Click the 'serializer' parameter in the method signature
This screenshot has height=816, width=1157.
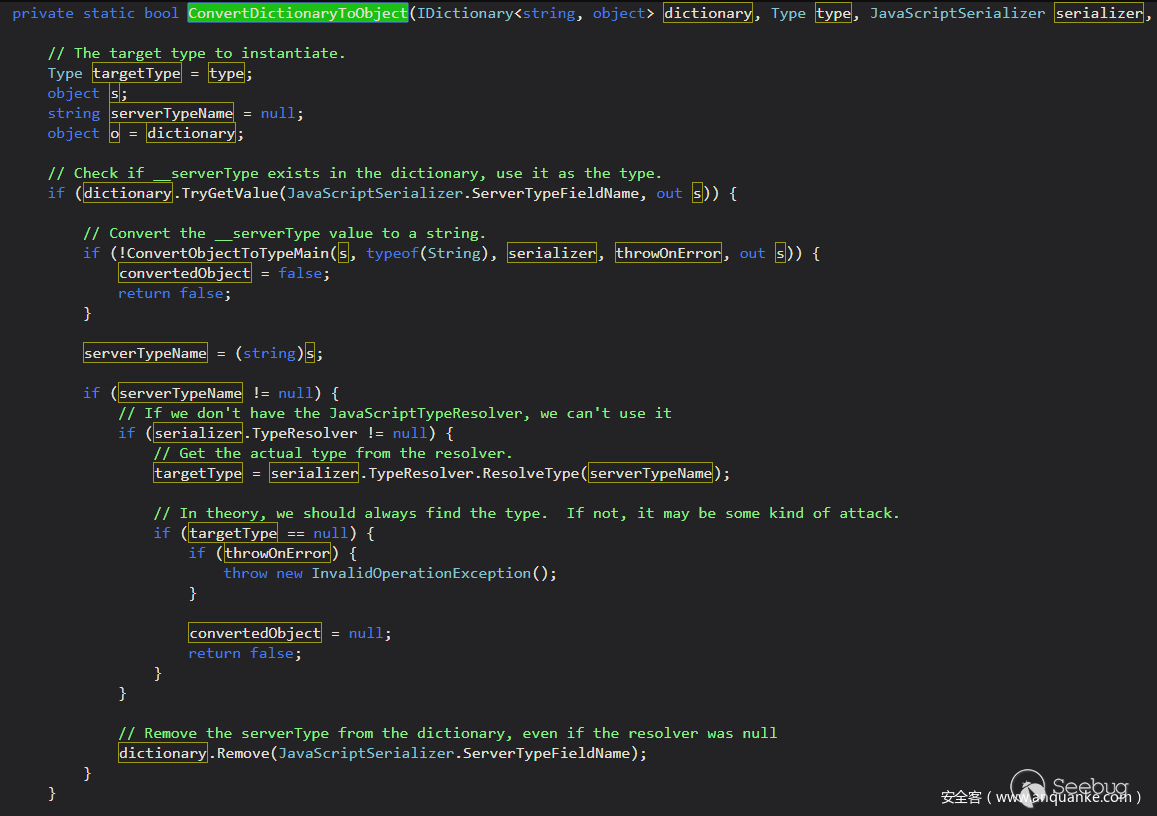pyautogui.click(x=1099, y=13)
